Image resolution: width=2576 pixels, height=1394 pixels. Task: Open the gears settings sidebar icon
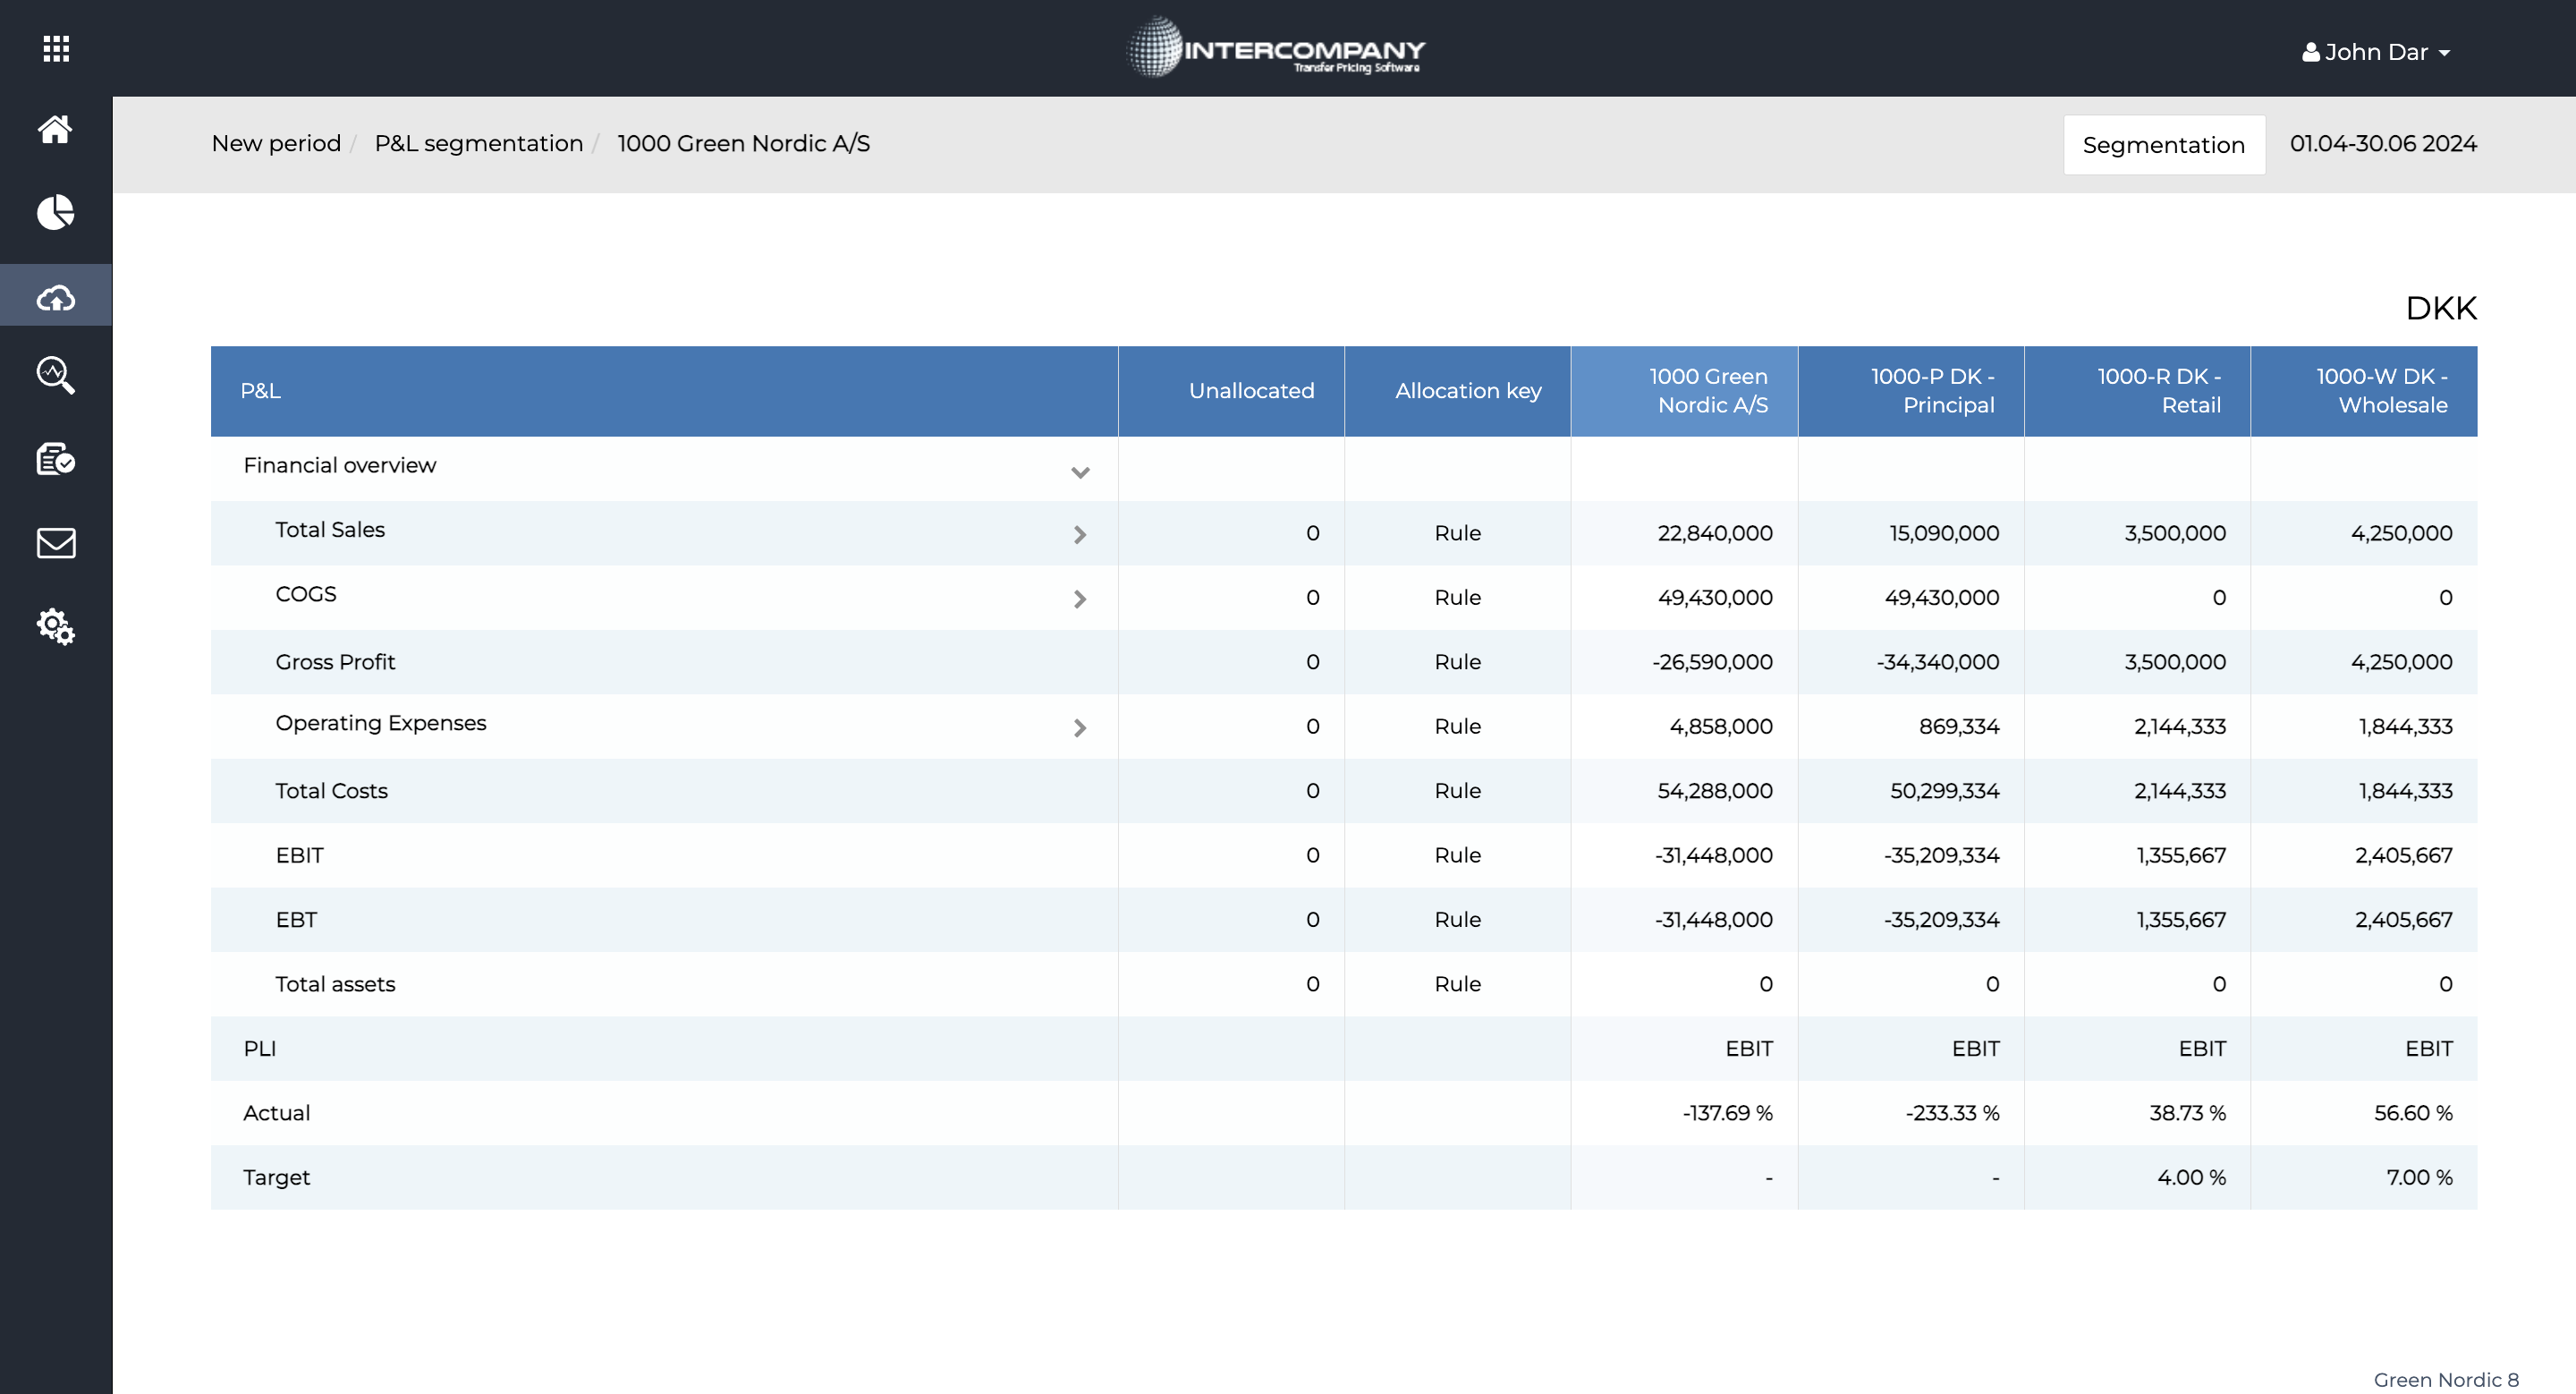pyautogui.click(x=55, y=627)
